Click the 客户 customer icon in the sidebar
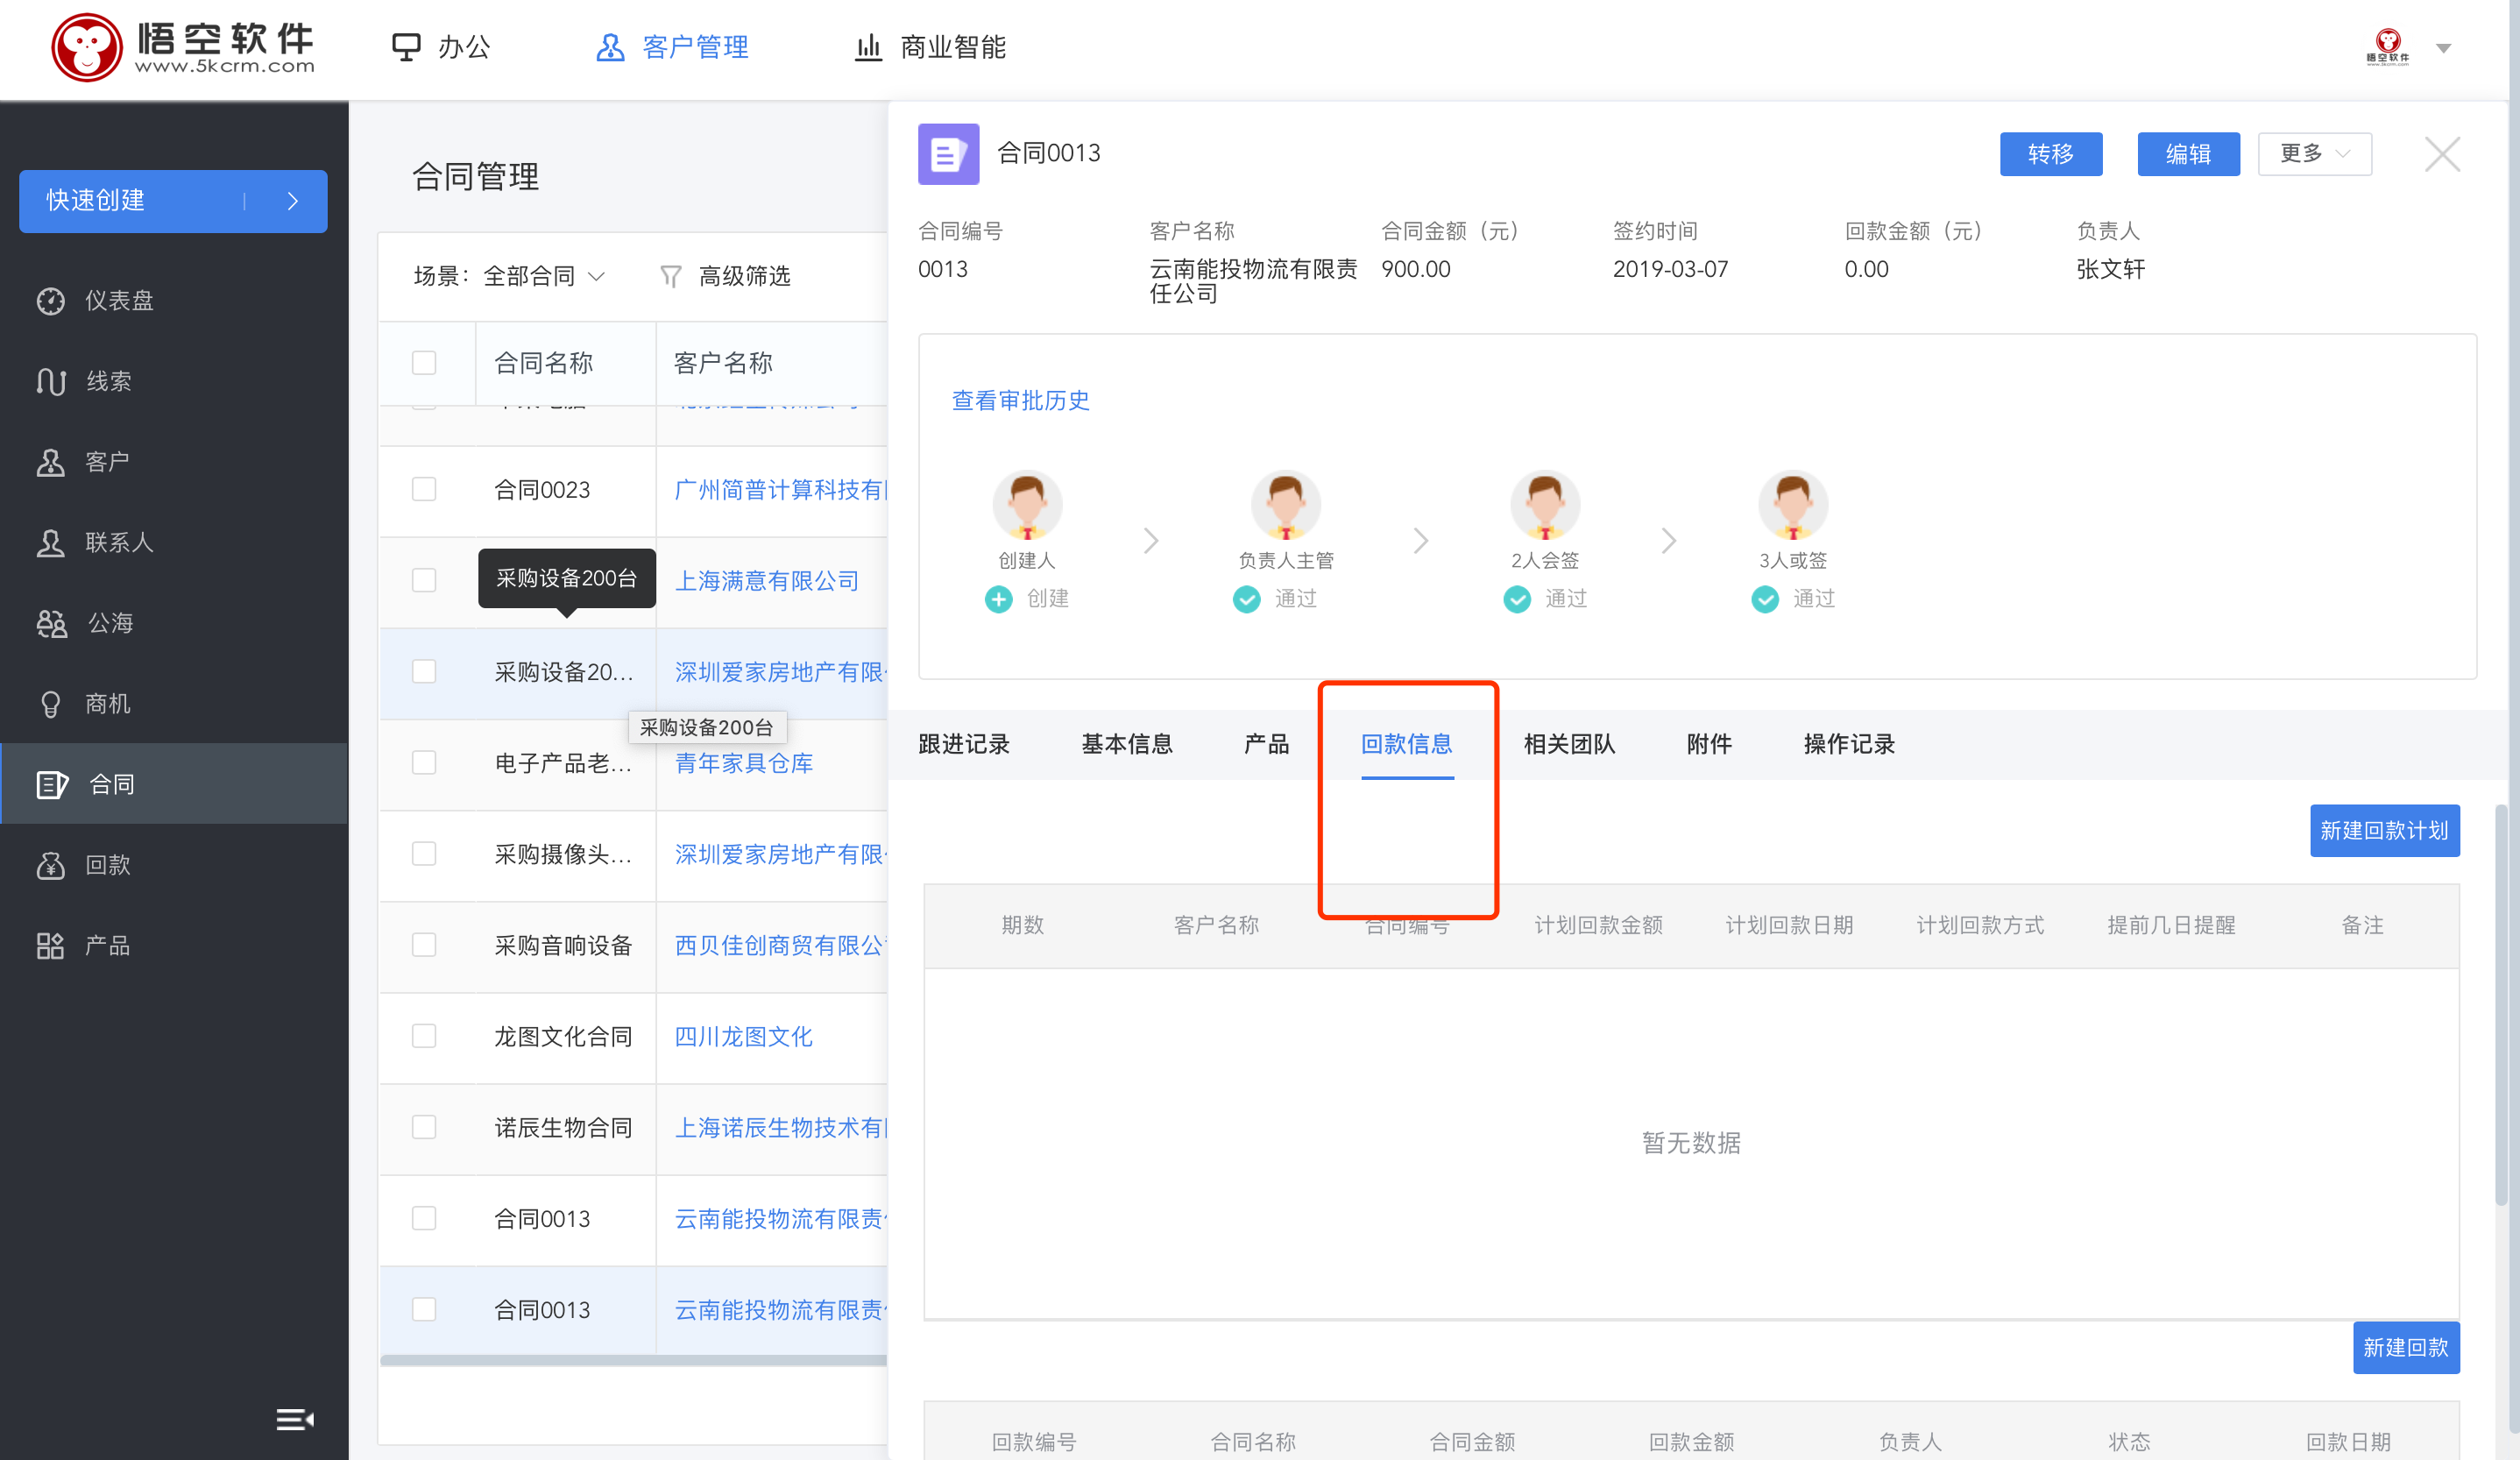Image resolution: width=2520 pixels, height=1460 pixels. (x=51, y=462)
